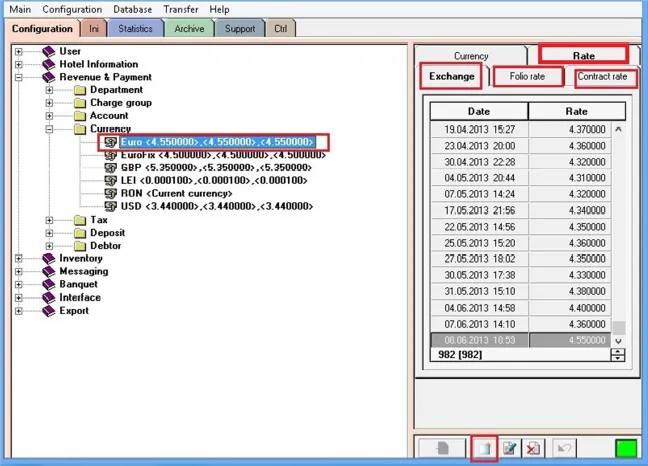Click the RON currency item icon
Screen dimensions: 648x466
click(x=110, y=193)
